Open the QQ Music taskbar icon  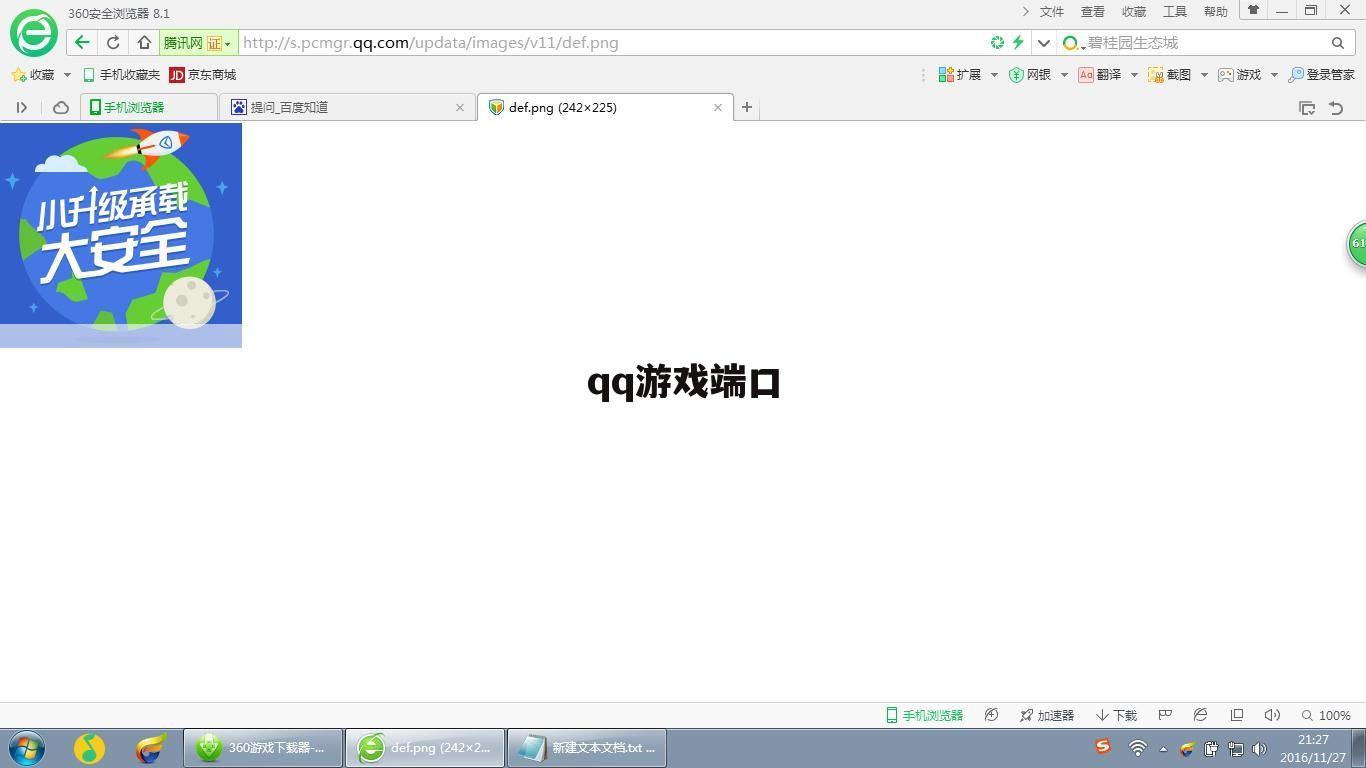(89, 748)
